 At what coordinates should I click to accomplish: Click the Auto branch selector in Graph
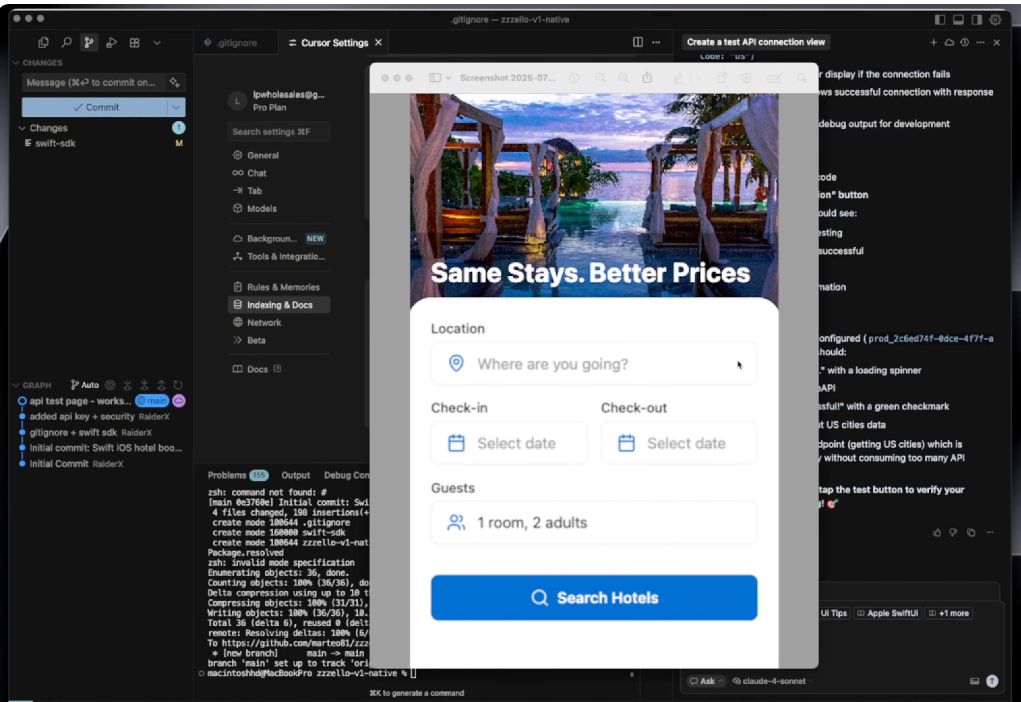point(85,385)
